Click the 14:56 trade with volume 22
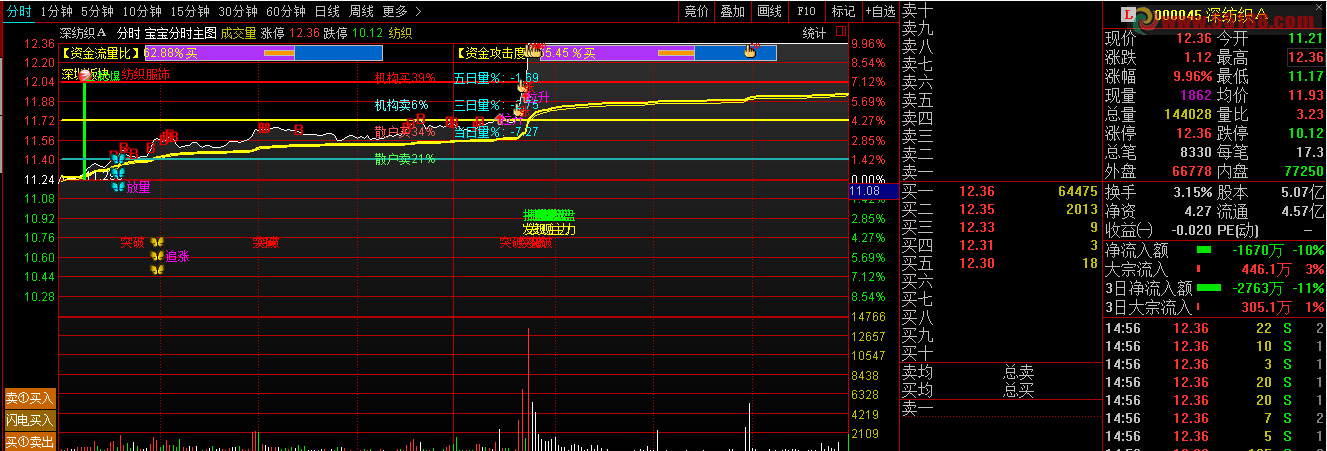 coord(1214,328)
